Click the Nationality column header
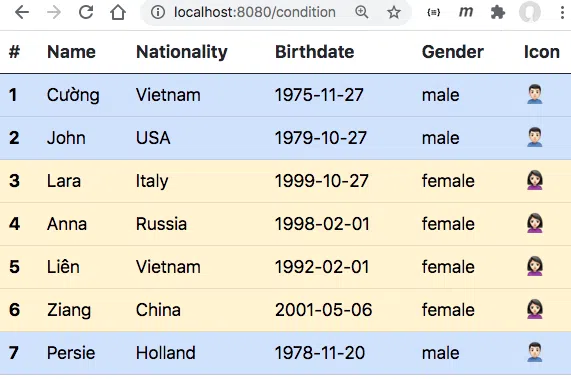 (182, 52)
